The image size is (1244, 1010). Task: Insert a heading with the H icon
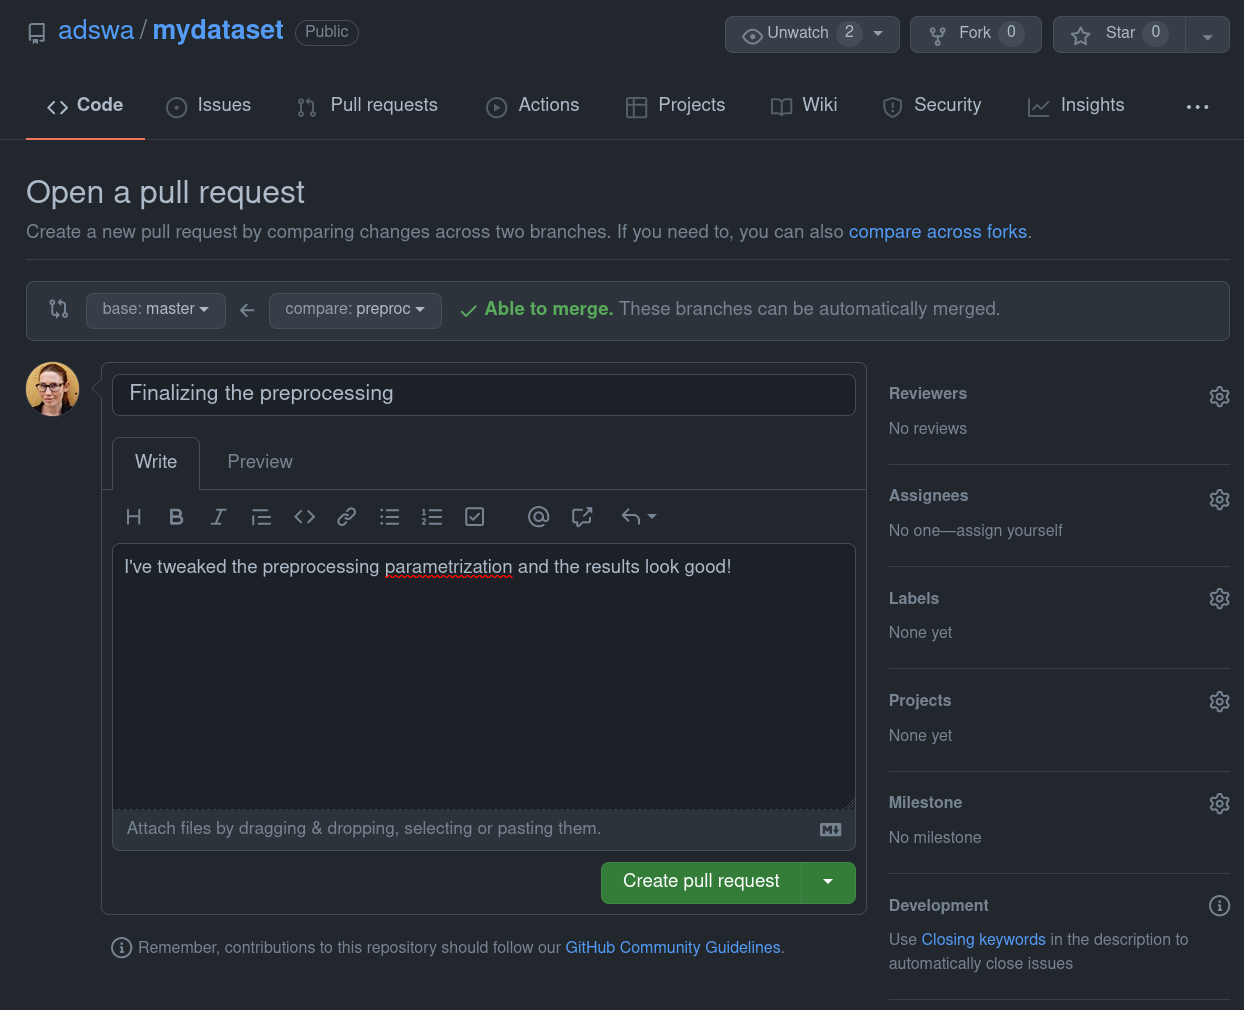pos(133,517)
